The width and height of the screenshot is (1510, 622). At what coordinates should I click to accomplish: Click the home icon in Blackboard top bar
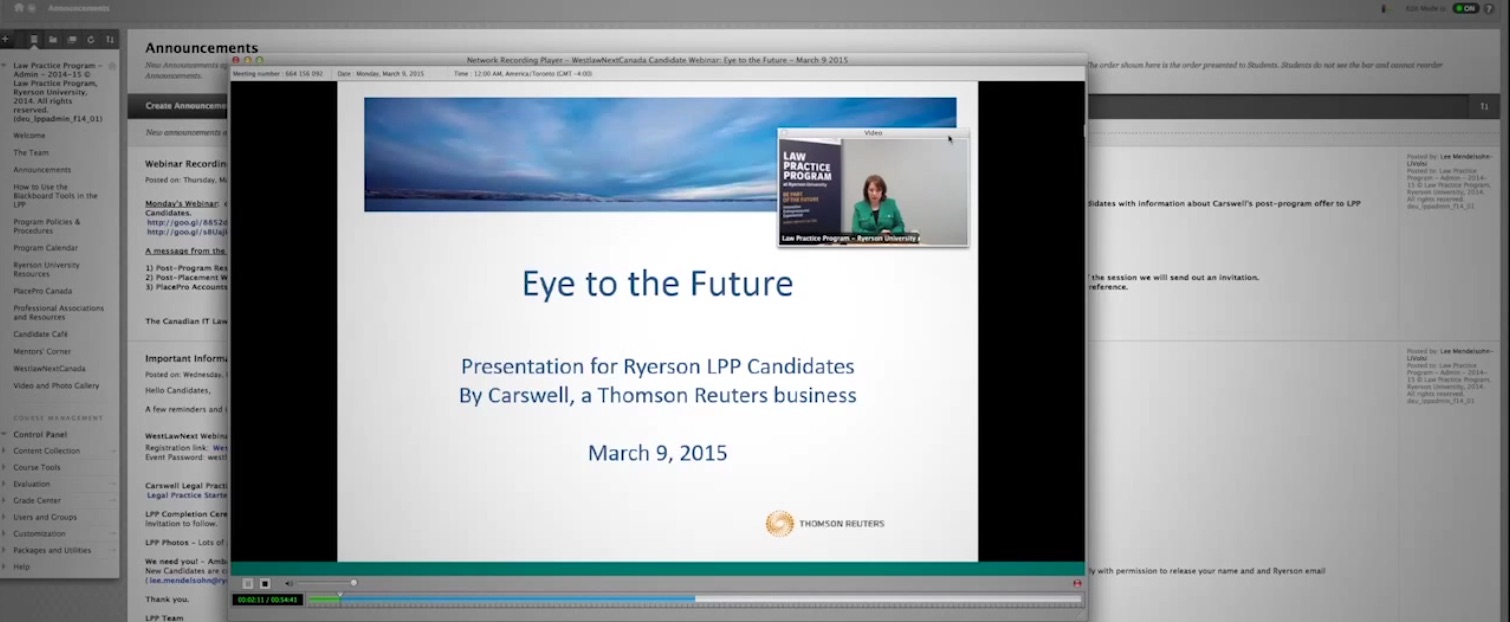(x=18, y=8)
